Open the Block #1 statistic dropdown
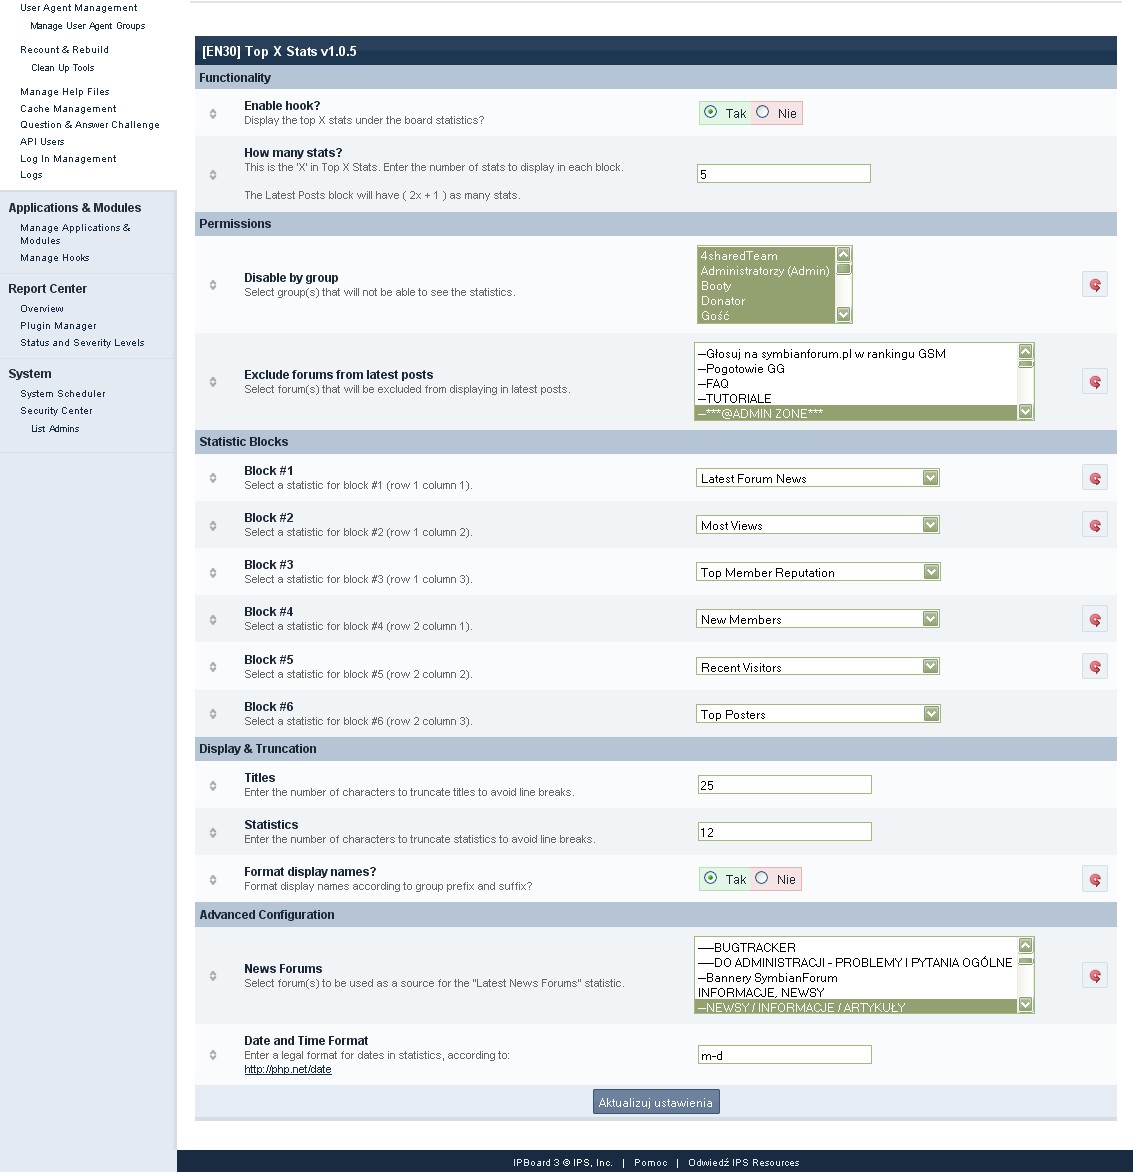1133x1173 pixels. pyautogui.click(x=817, y=478)
